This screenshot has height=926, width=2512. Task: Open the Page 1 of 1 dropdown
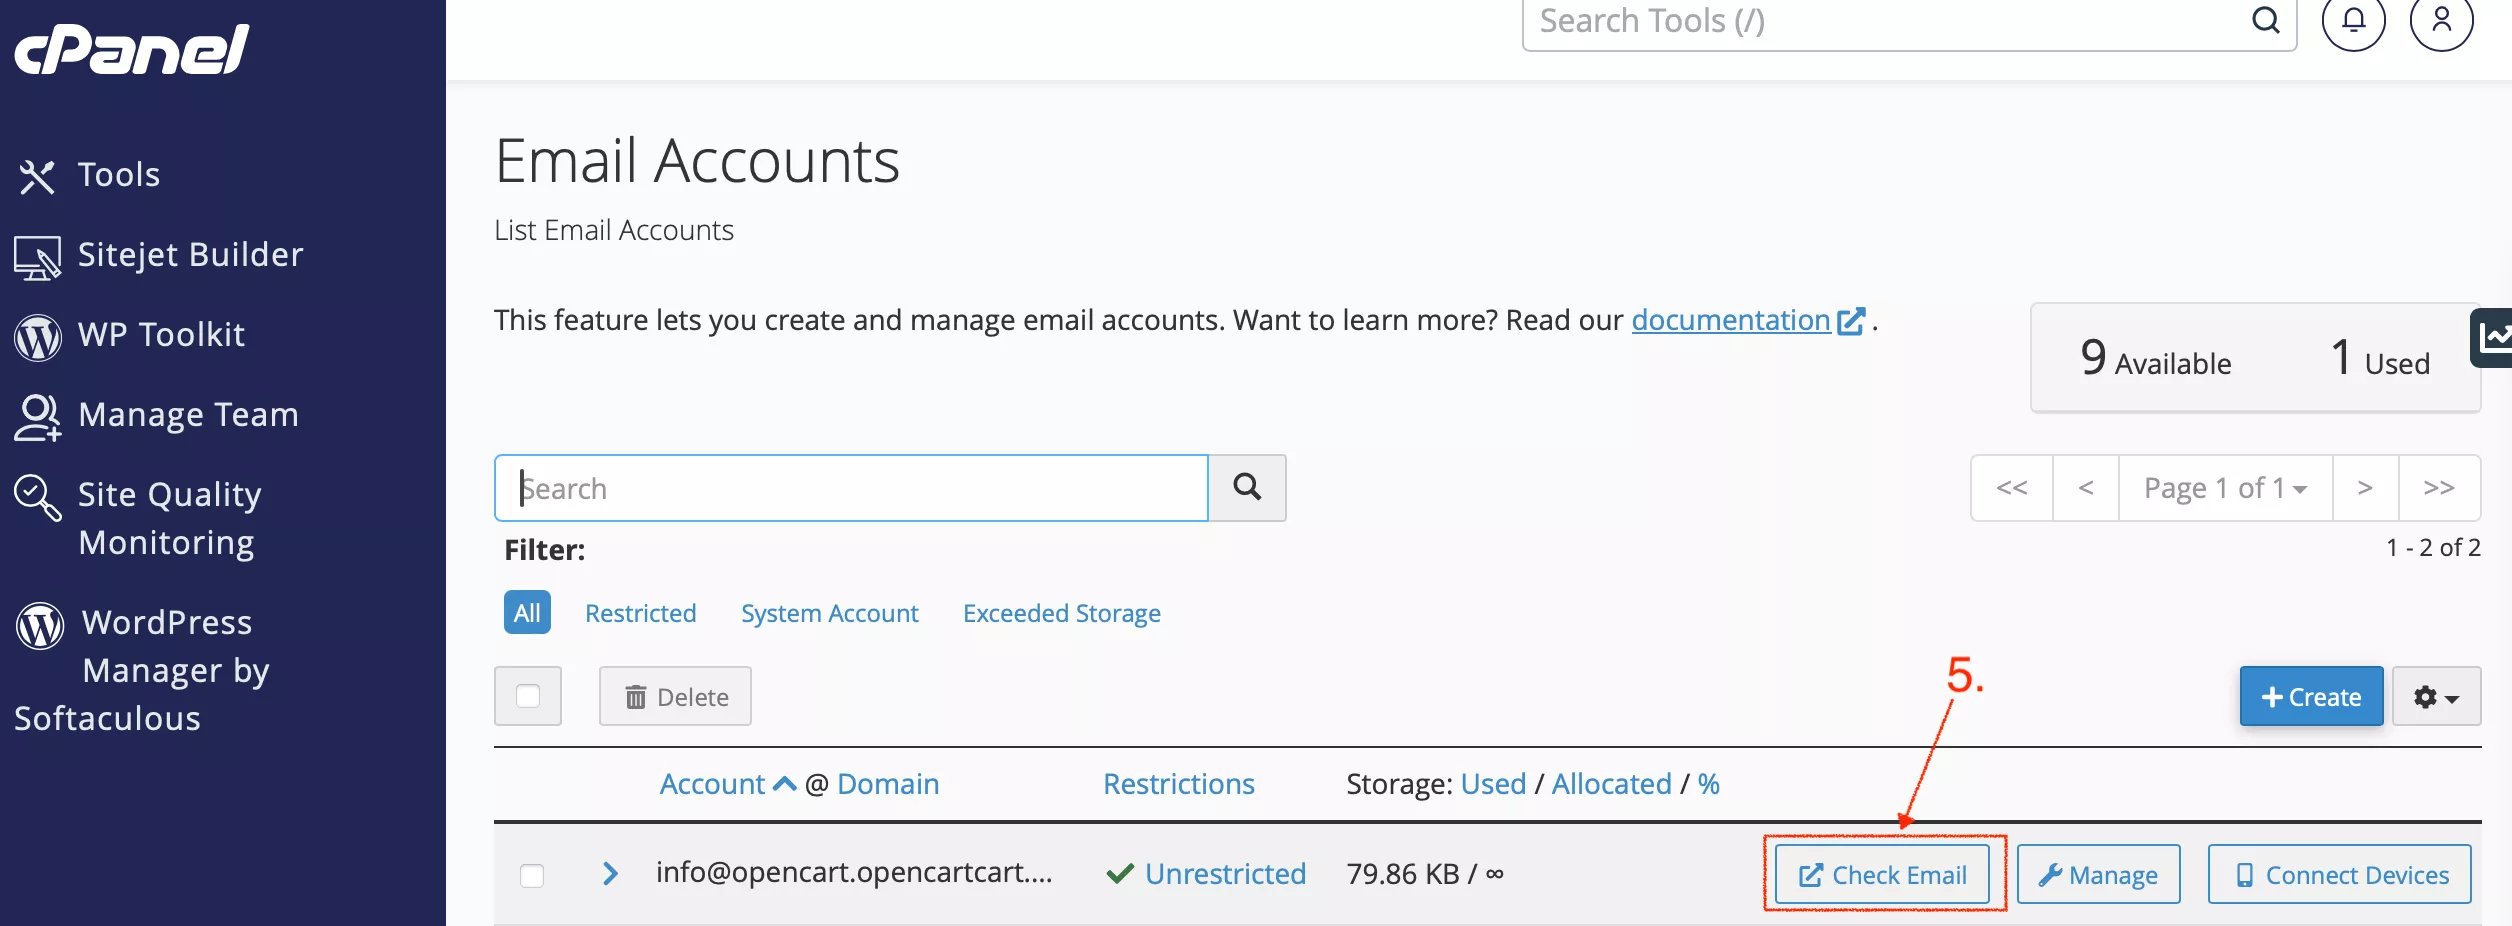click(2225, 488)
